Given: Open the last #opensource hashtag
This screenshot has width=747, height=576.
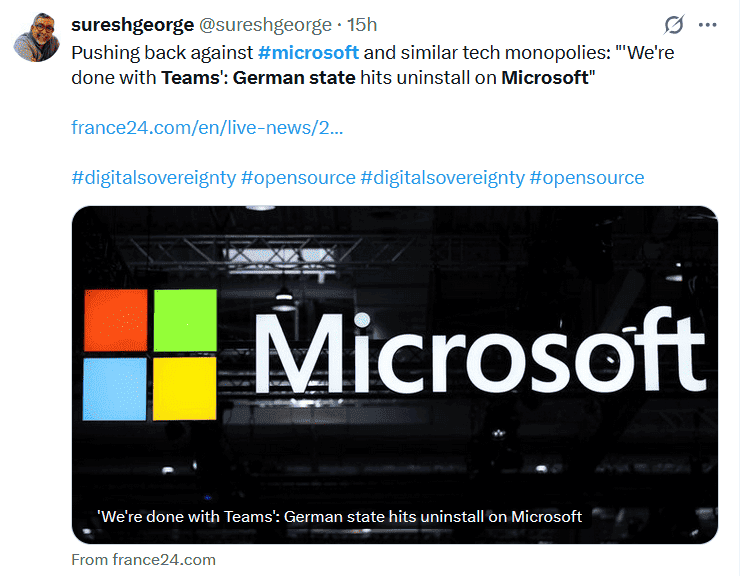Looking at the screenshot, I should pyautogui.click(x=586, y=177).
